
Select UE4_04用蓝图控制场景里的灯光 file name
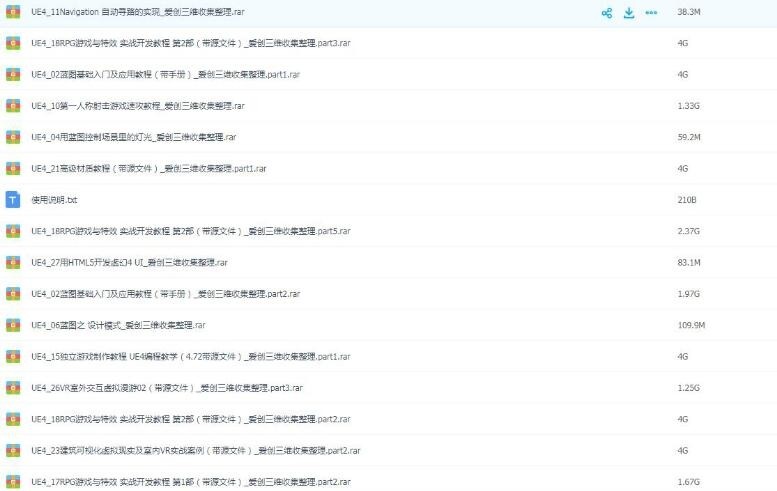(x=134, y=137)
